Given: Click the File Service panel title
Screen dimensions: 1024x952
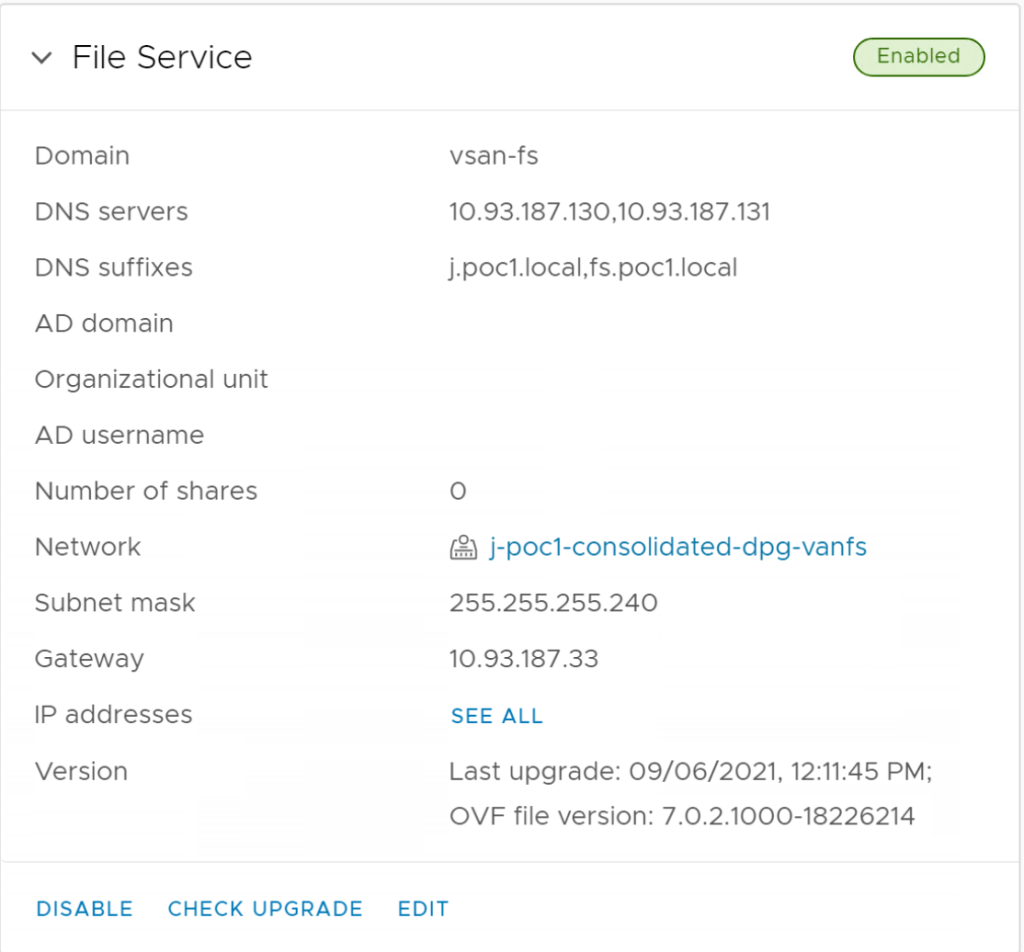Looking at the screenshot, I should [162, 58].
